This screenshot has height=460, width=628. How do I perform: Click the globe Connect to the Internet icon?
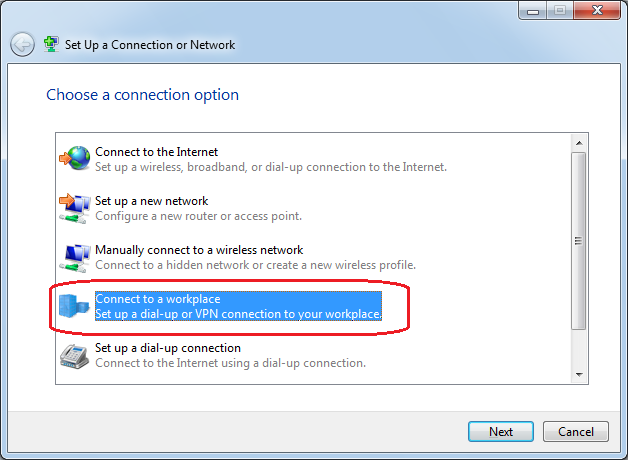75,159
